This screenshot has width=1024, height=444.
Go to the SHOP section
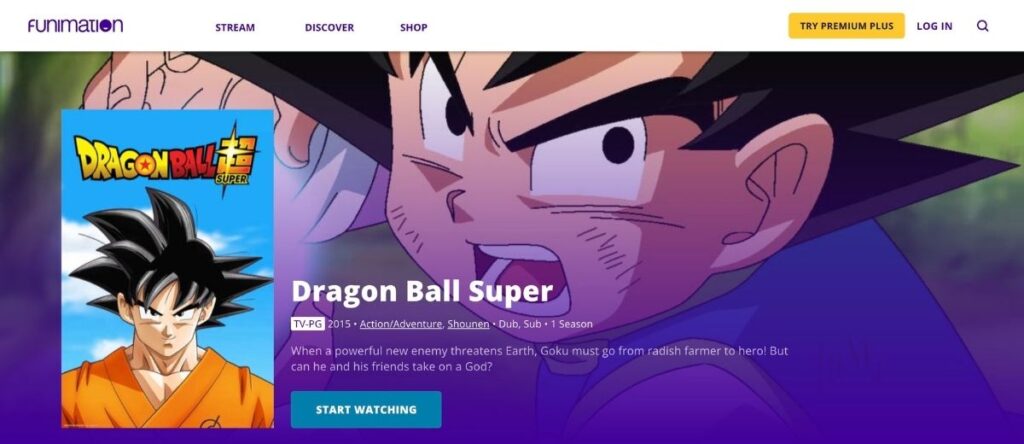(413, 27)
